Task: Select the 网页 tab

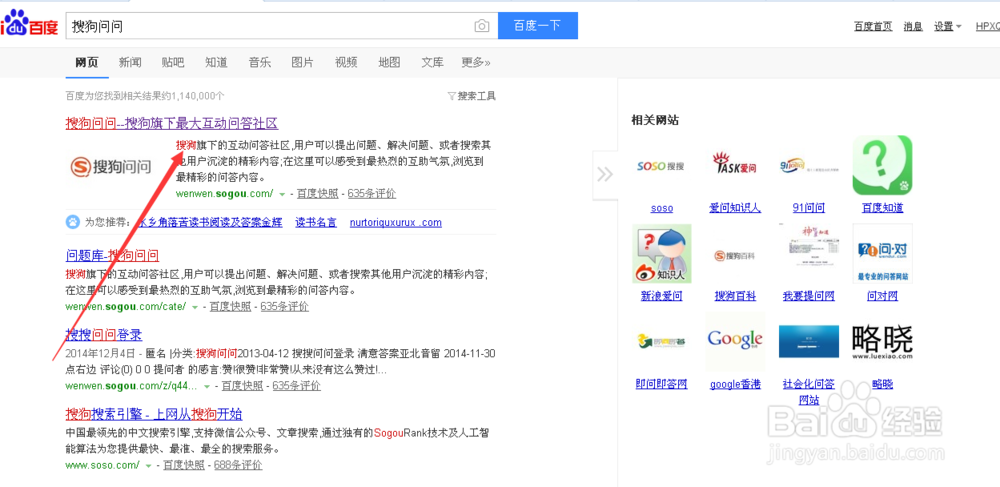Action: pos(87,62)
